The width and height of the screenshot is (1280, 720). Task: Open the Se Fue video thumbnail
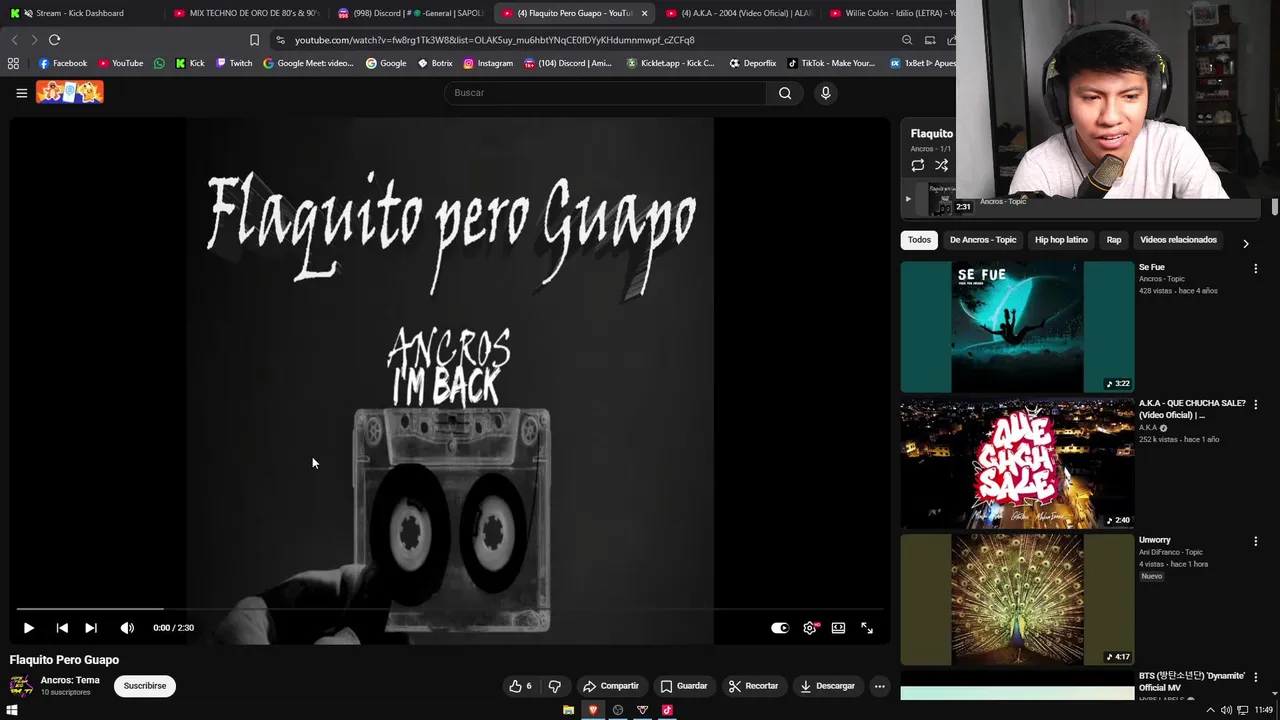pyautogui.click(x=1017, y=327)
